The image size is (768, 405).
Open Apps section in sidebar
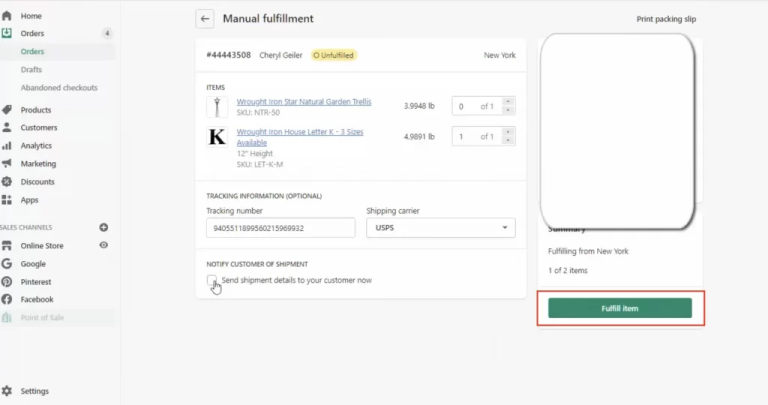pyautogui.click(x=29, y=200)
